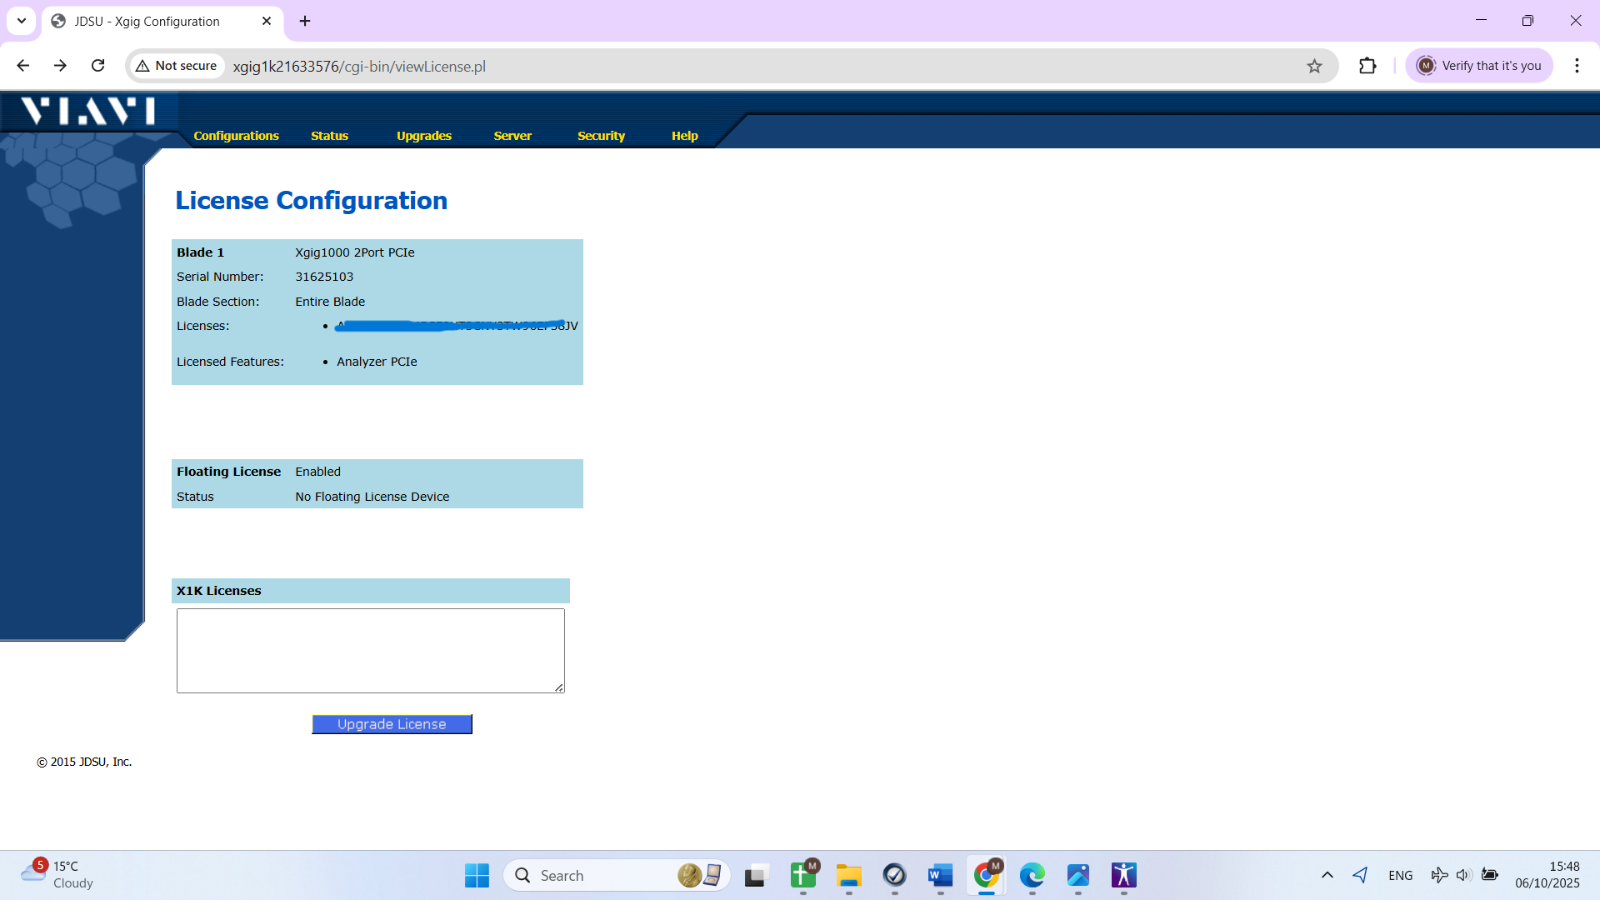Image resolution: width=1600 pixels, height=900 pixels.
Task: Open Microsoft Edge from the taskbar
Action: tap(1032, 876)
